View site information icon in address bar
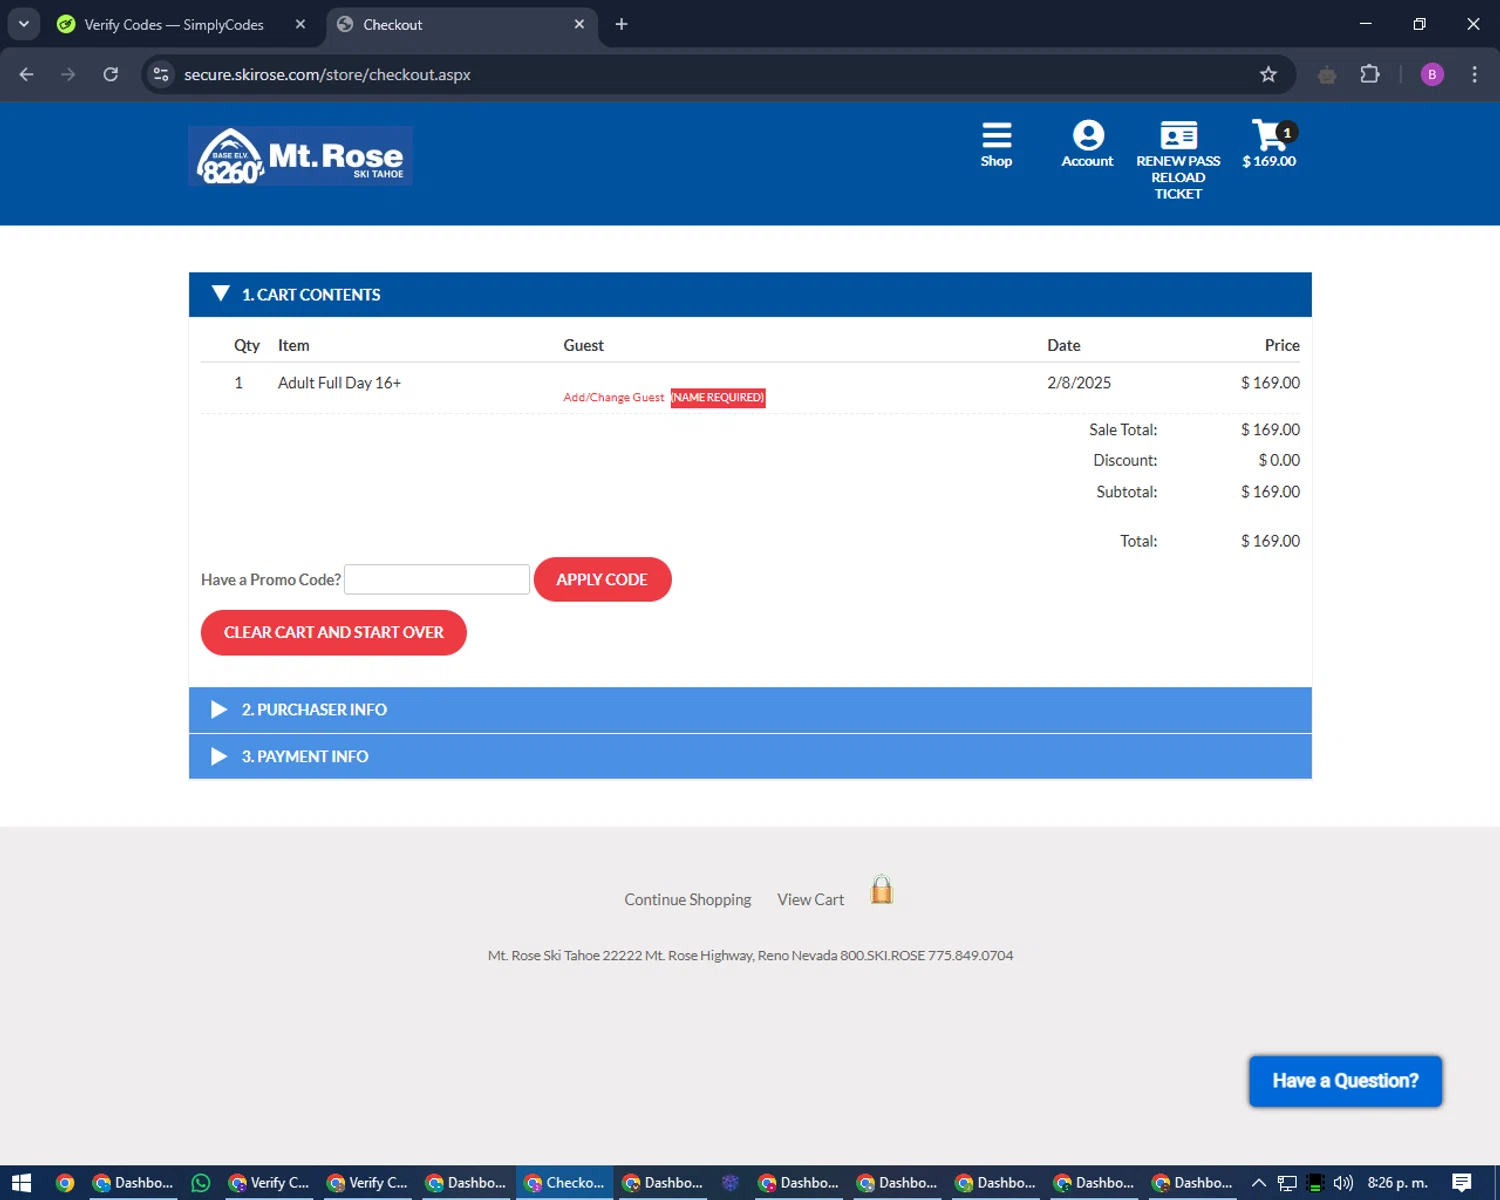This screenshot has width=1500, height=1200. click(161, 74)
